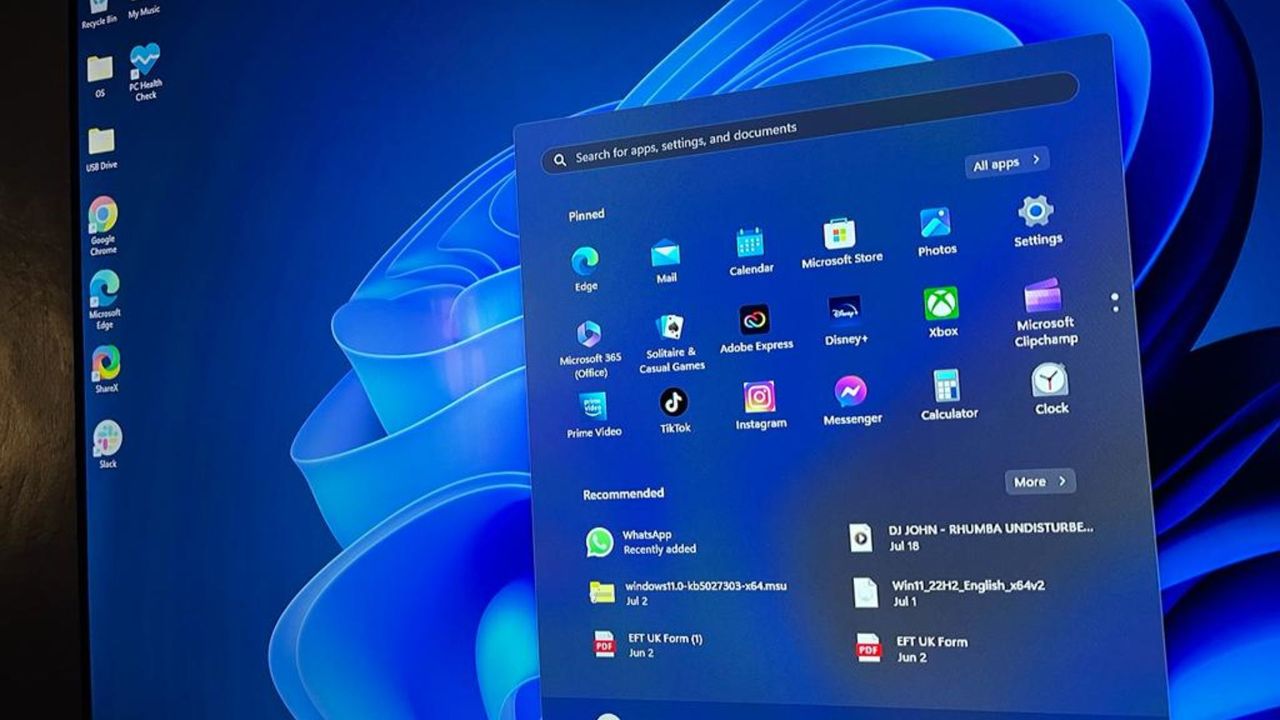Launch the Xbox app
This screenshot has width=1280, height=720.
(x=942, y=312)
